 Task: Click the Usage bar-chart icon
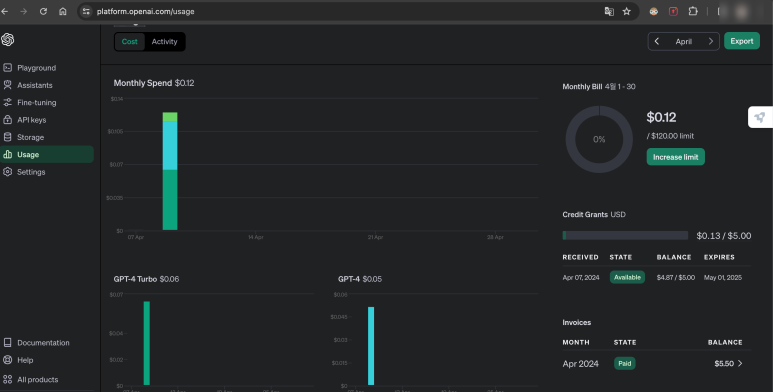(x=7, y=154)
